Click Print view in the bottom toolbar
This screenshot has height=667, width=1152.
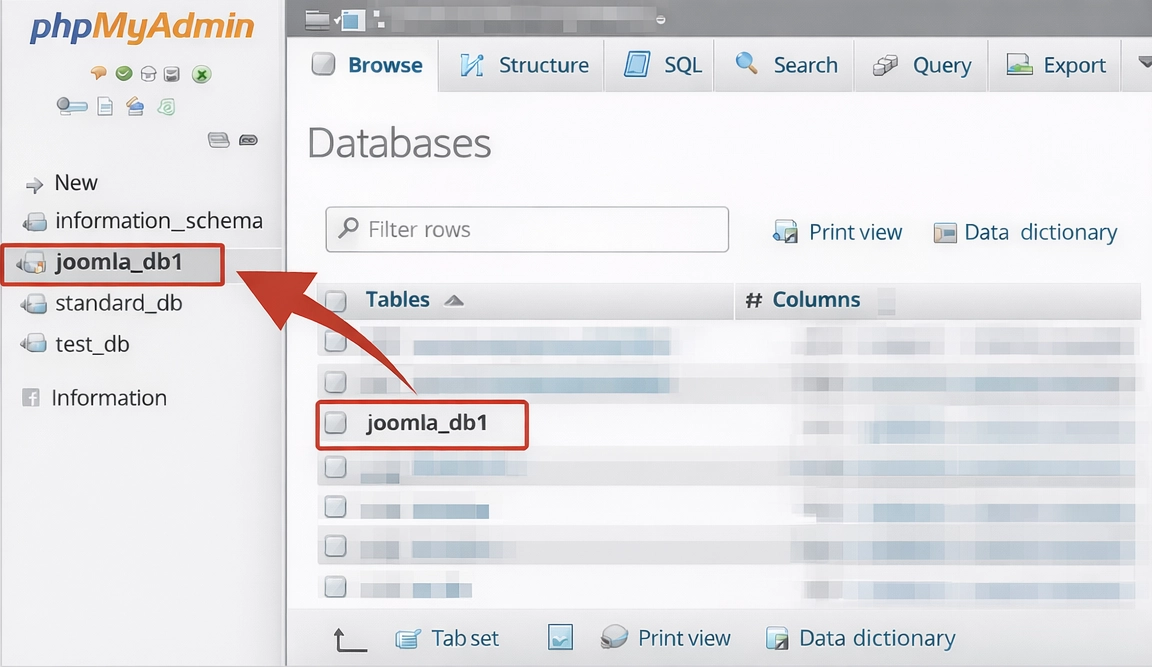click(666, 638)
